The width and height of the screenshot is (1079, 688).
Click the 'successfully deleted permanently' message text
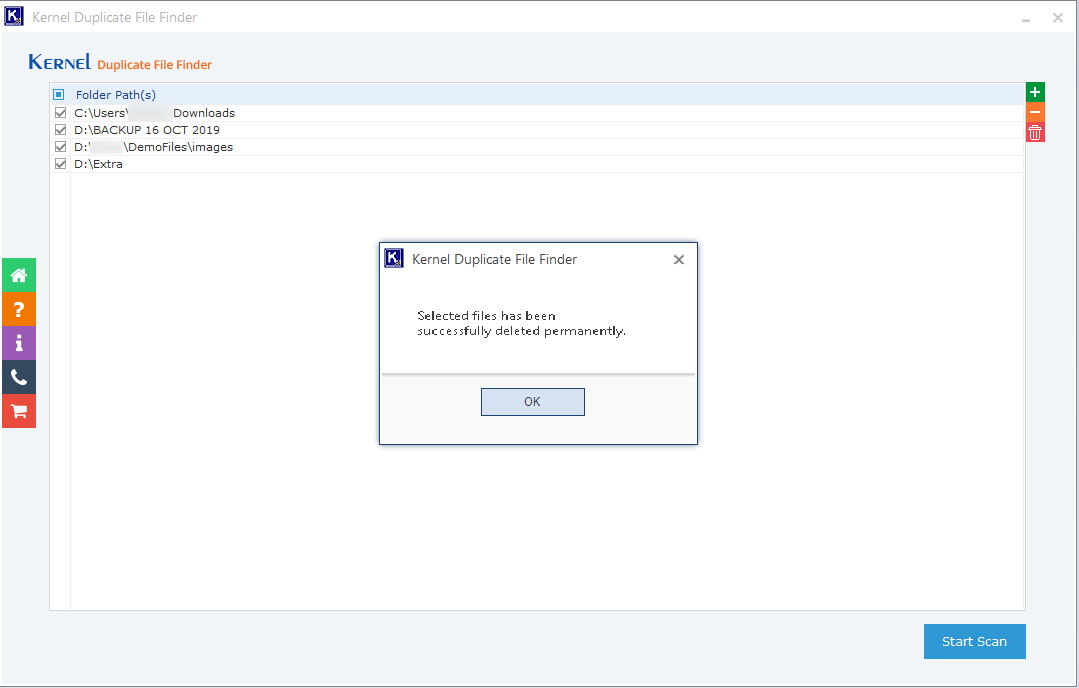point(522,332)
